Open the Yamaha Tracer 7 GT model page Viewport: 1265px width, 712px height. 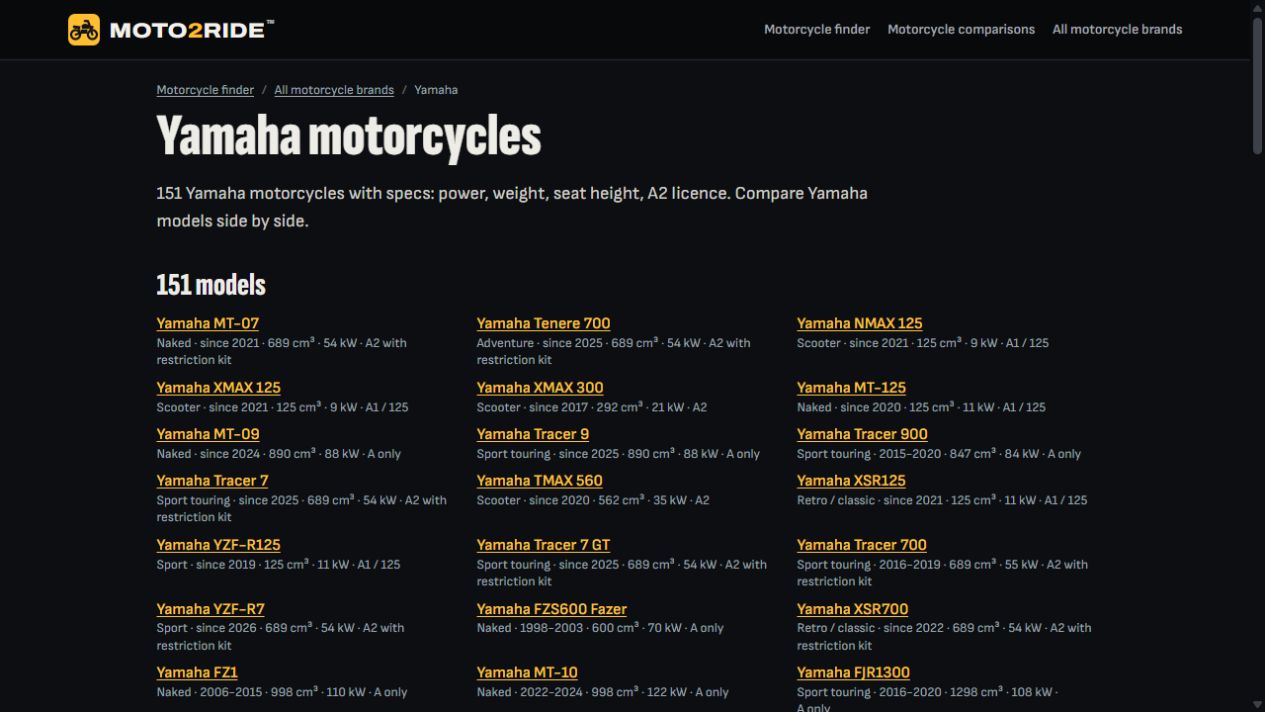543,545
